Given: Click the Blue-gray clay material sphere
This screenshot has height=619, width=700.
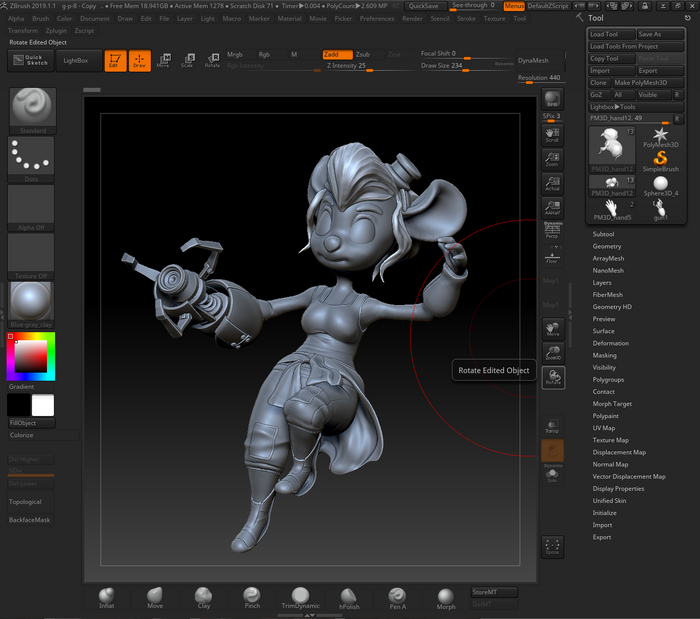Looking at the screenshot, I should point(33,301).
